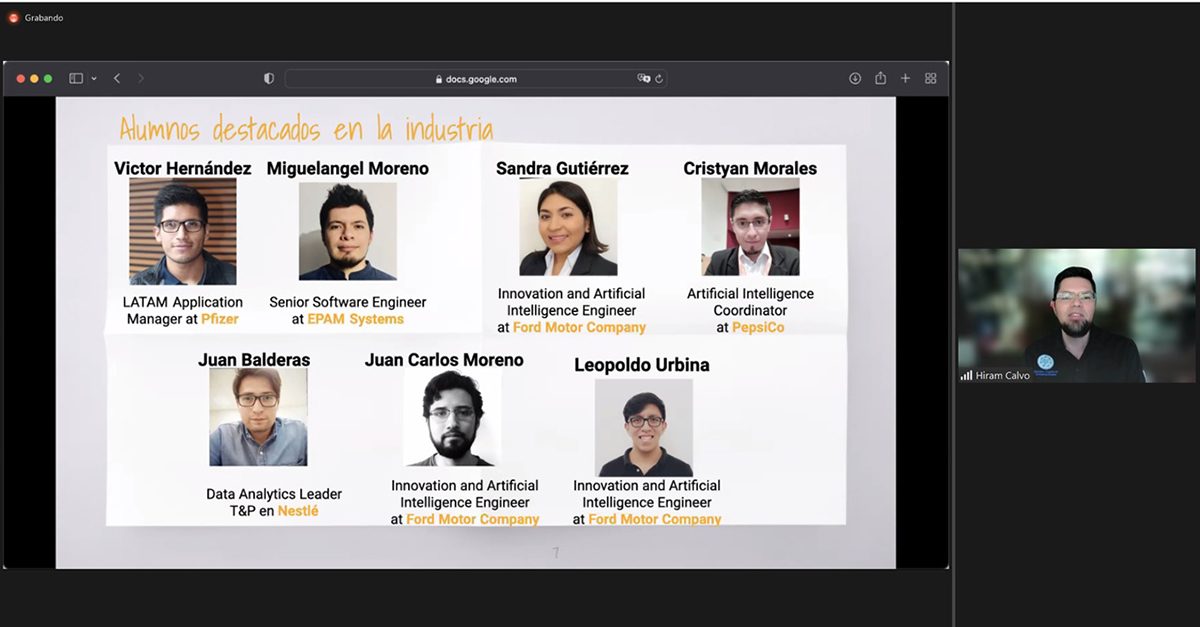
Task: Click the photo under Cristyan Morales
Action: (x=750, y=227)
